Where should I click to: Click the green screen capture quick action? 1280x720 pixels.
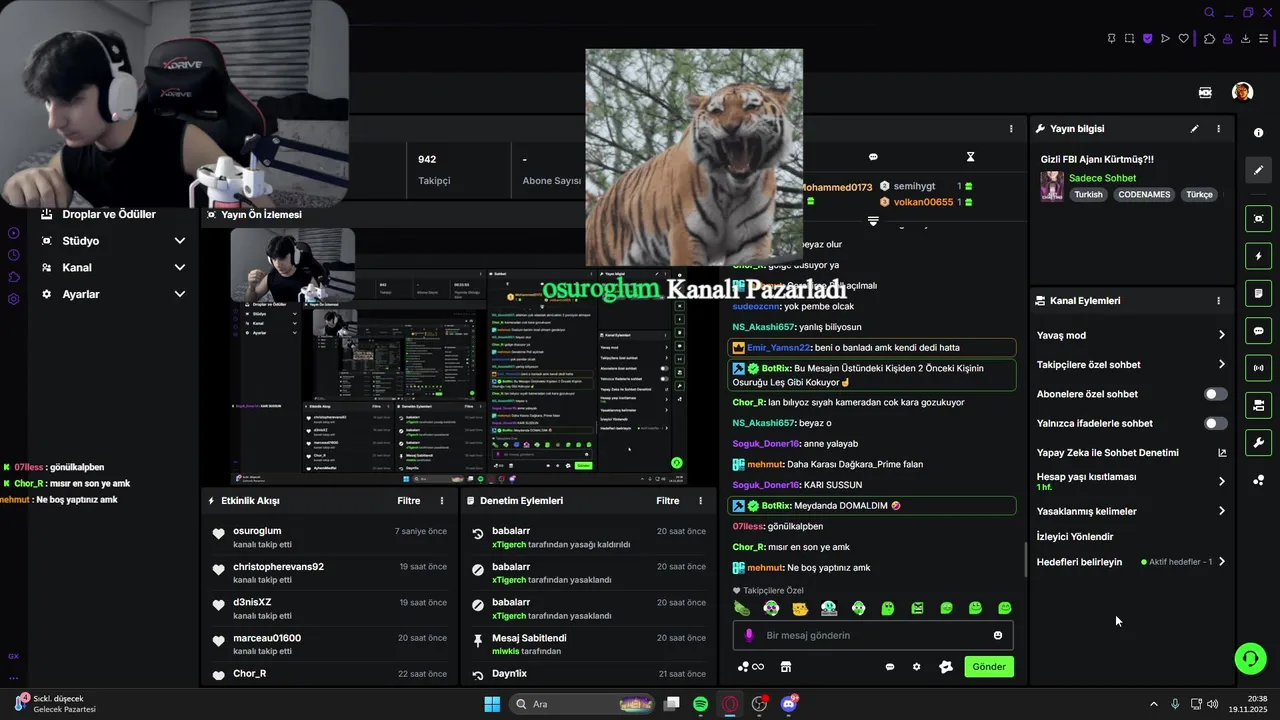pyautogui.click(x=1258, y=219)
